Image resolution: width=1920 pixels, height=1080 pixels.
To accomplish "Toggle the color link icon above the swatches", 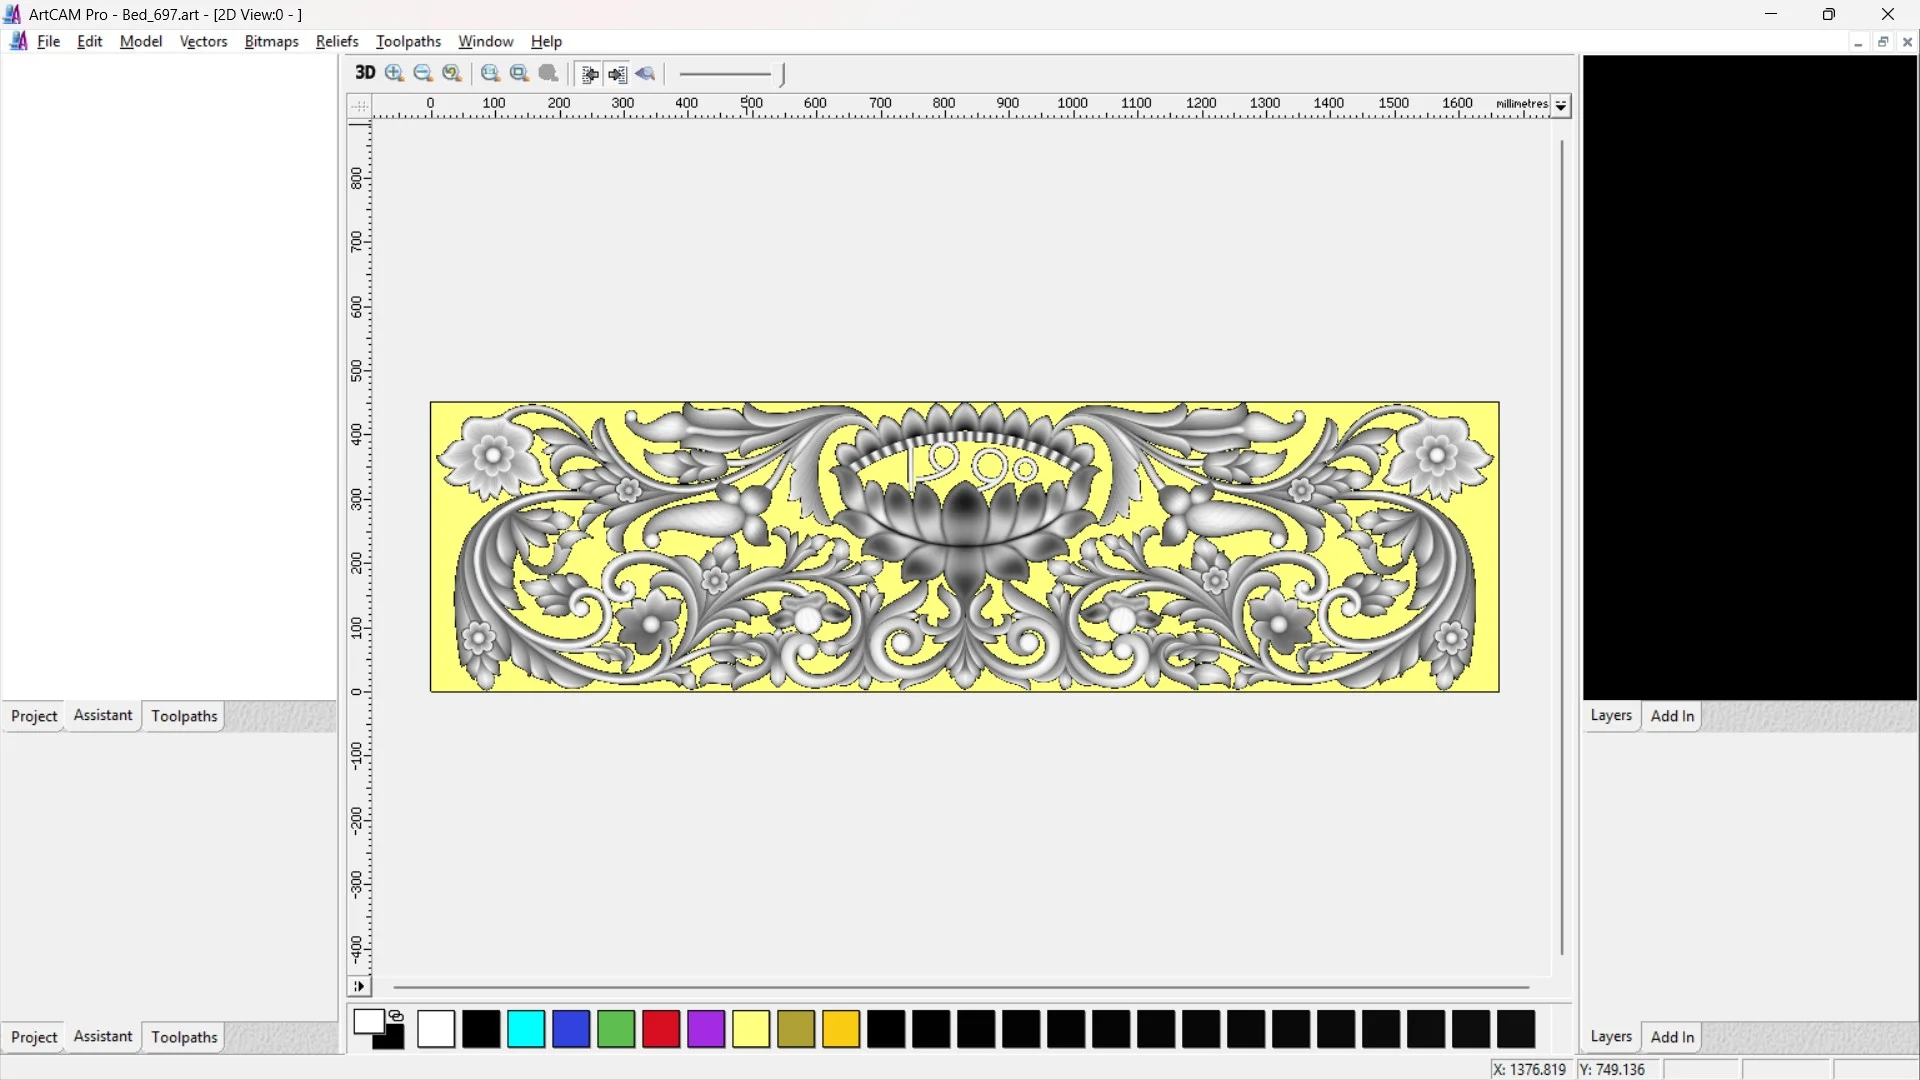I will pos(396,1016).
